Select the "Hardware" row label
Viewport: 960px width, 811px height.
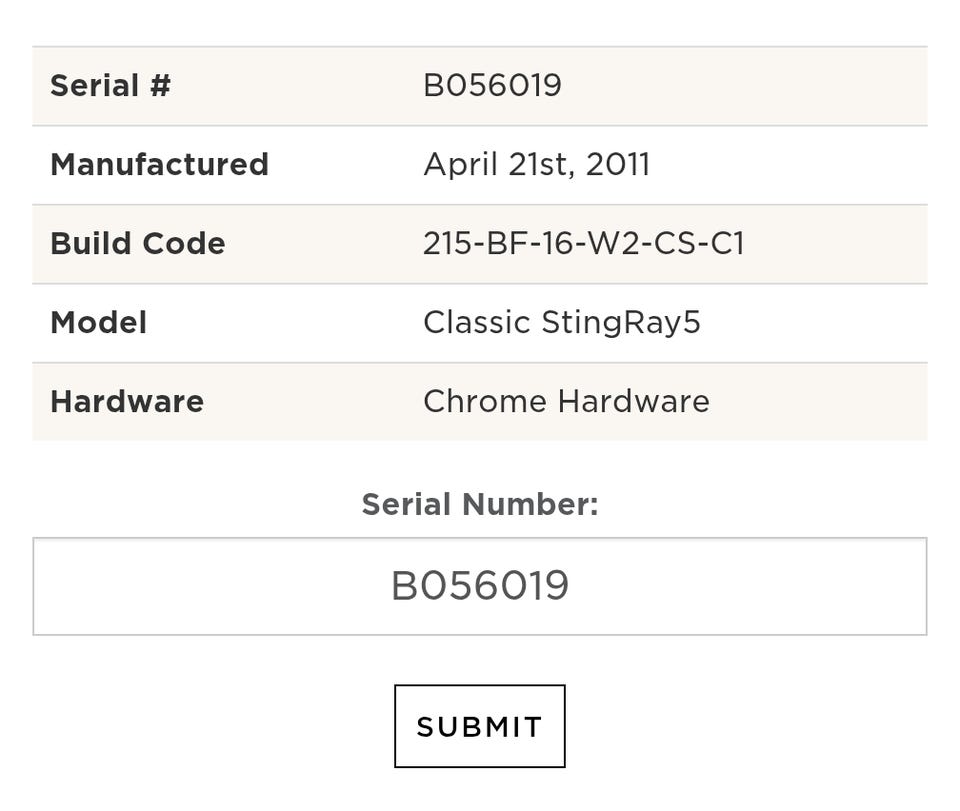tap(127, 402)
